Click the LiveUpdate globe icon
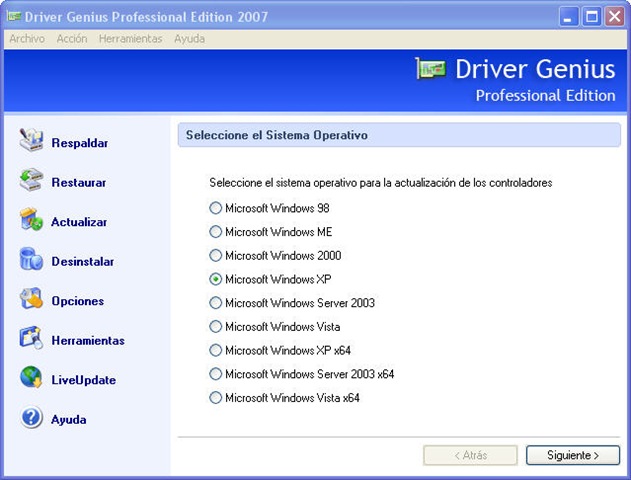 [31, 377]
